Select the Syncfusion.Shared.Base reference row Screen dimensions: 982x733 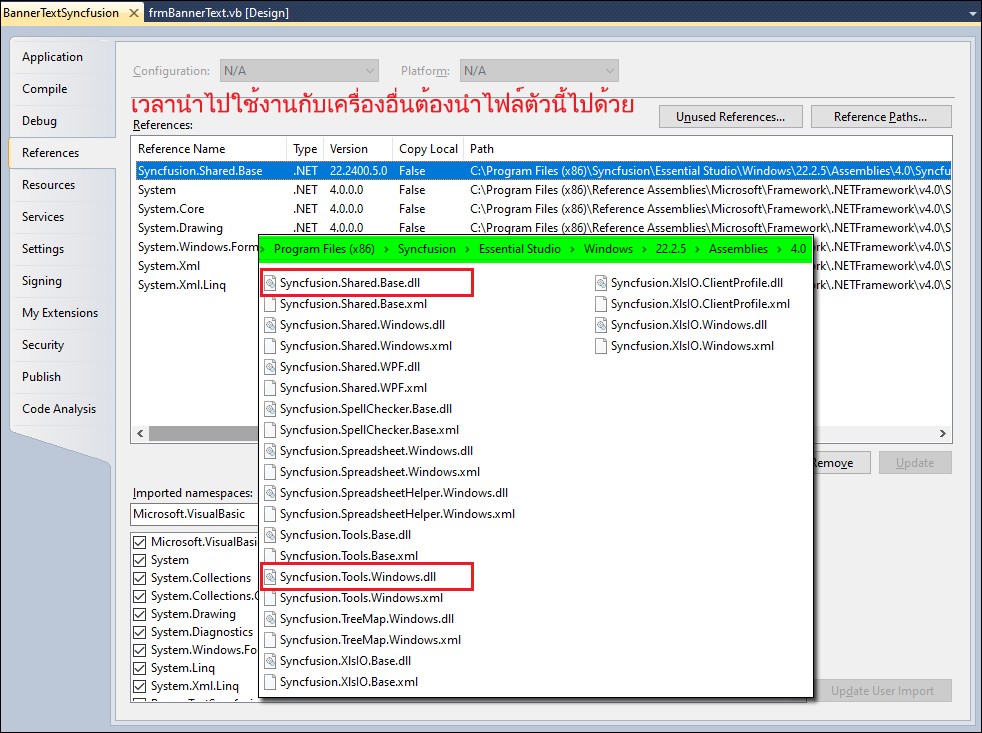(x=543, y=171)
